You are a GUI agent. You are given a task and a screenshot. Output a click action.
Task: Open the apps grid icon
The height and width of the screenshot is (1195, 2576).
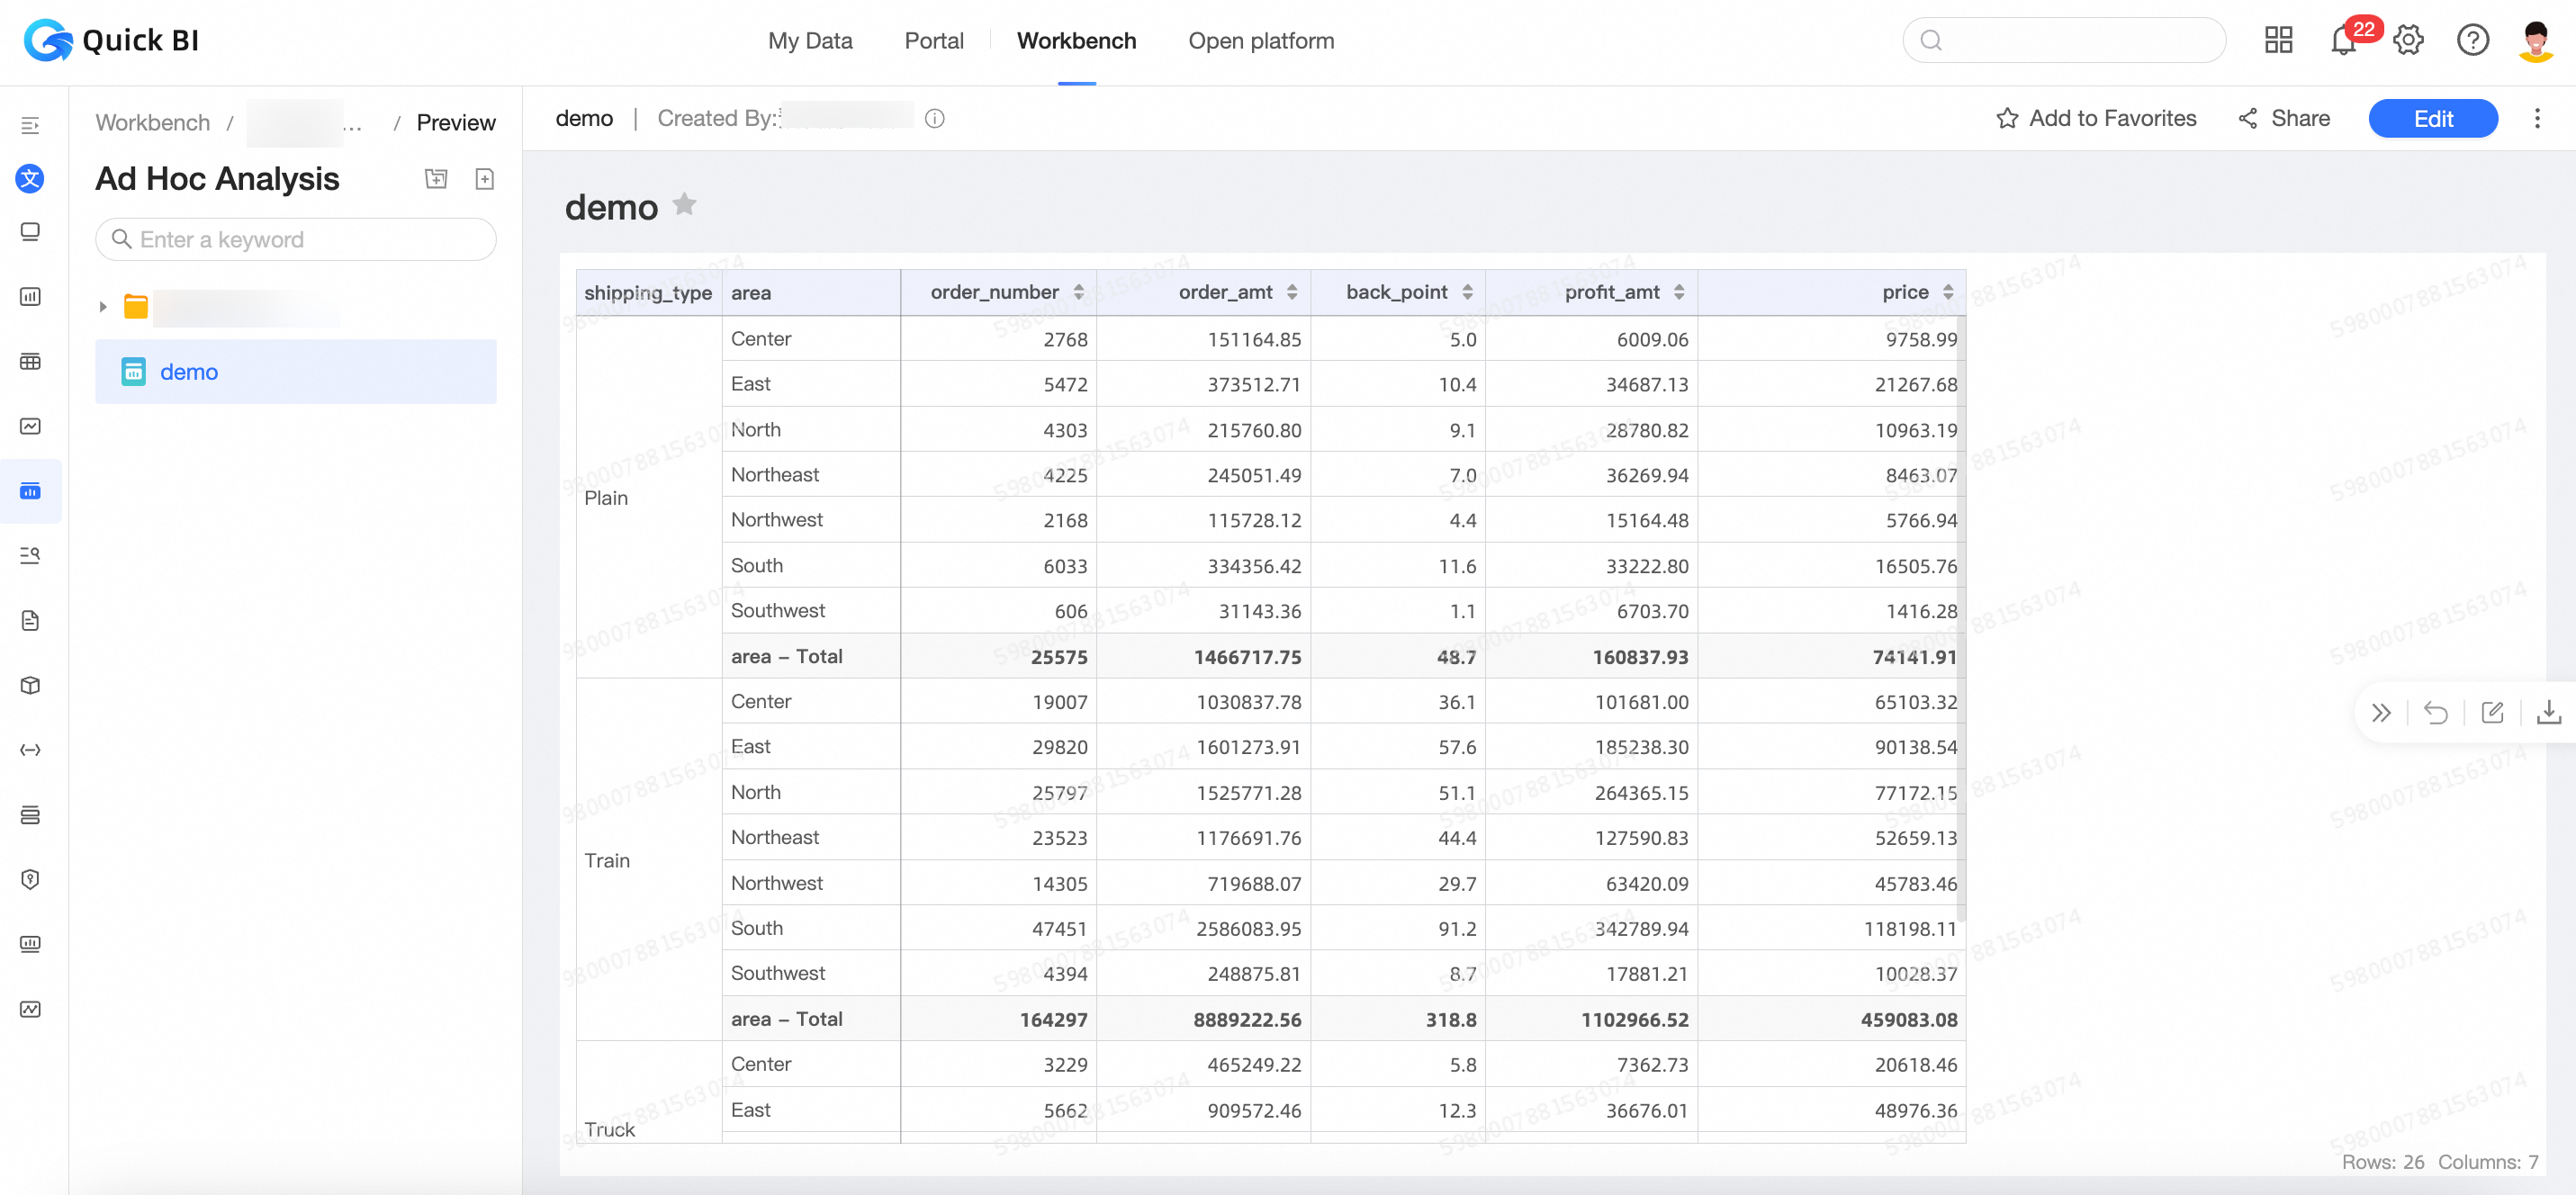(2278, 41)
